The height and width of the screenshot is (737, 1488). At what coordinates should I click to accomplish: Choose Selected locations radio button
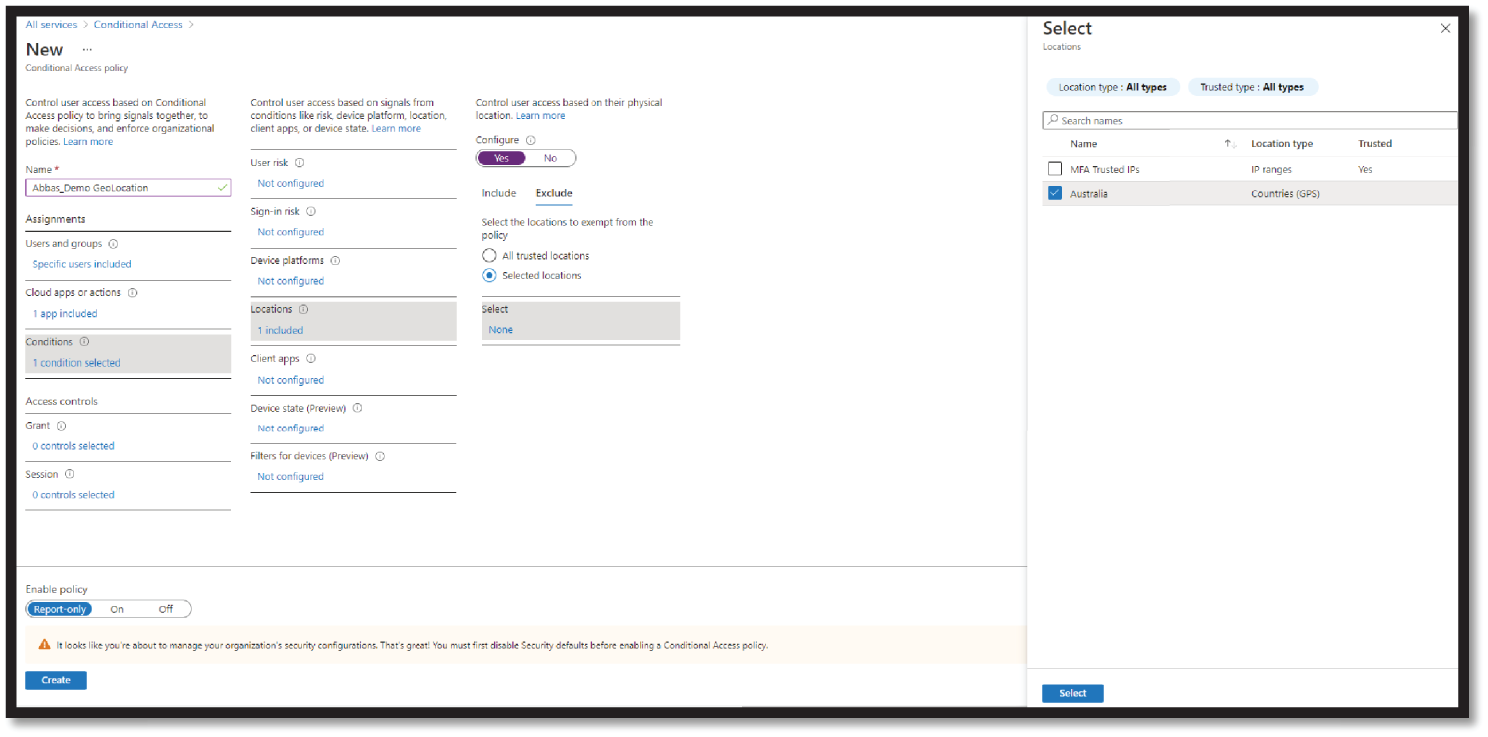pyautogui.click(x=489, y=276)
